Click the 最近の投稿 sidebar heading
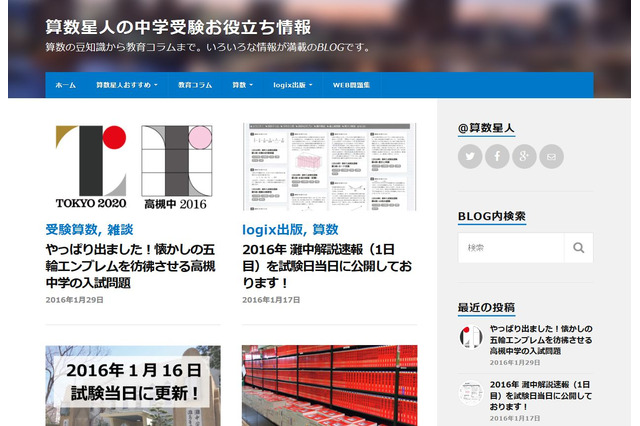 pyautogui.click(x=486, y=307)
